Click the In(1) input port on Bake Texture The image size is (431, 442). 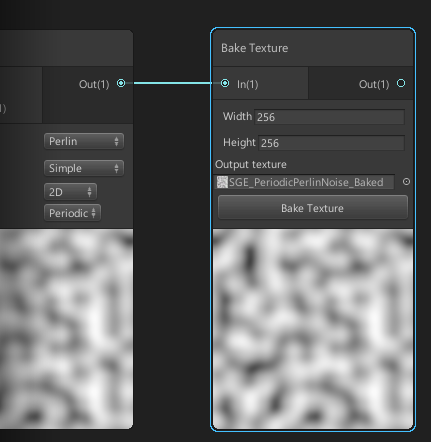[x=225, y=83]
